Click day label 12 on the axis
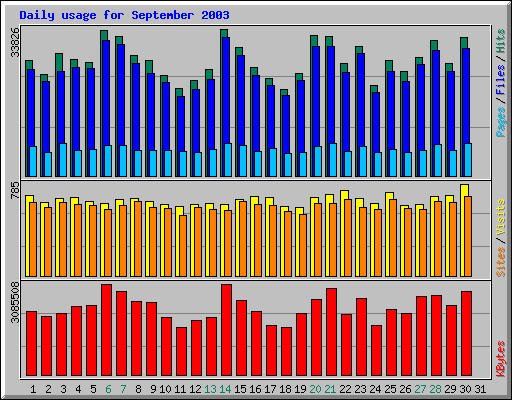Viewport: 512px width, 400px height. point(195,389)
